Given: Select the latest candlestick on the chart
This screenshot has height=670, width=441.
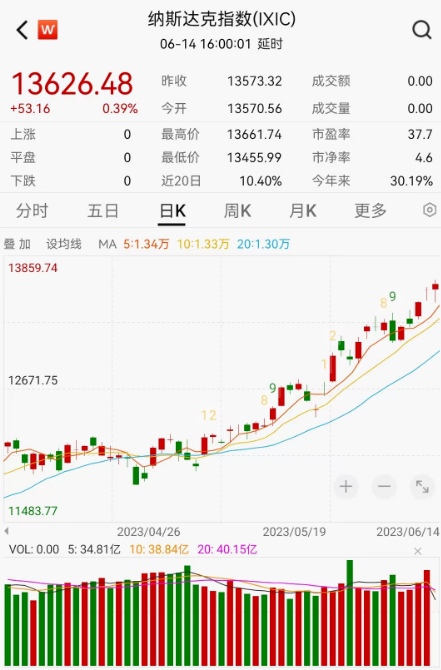Looking at the screenshot, I should 435,288.
